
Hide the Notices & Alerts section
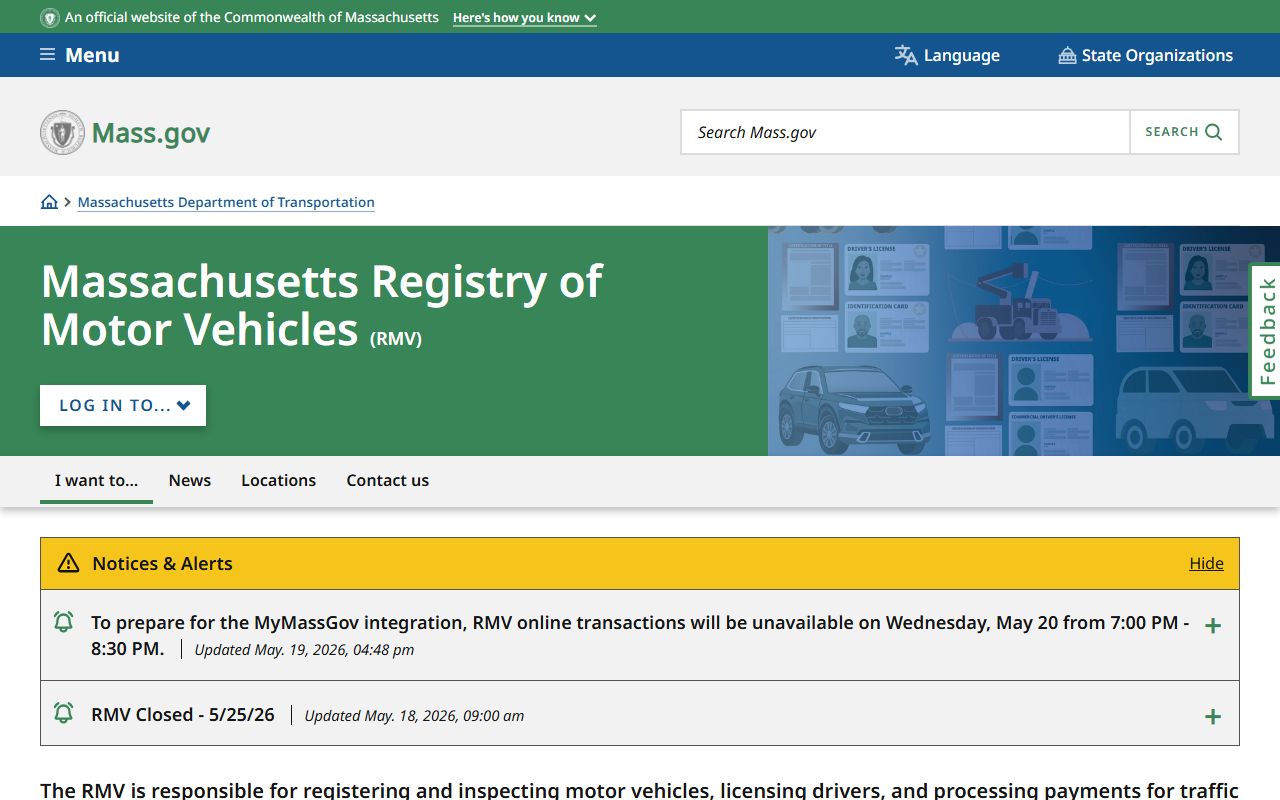click(x=1206, y=563)
